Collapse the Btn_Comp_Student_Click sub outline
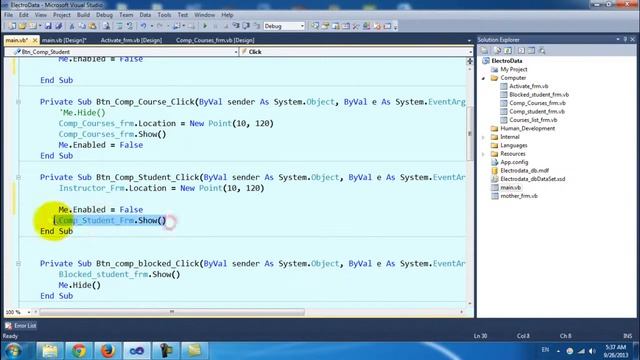640x360 pixels. 18,177
